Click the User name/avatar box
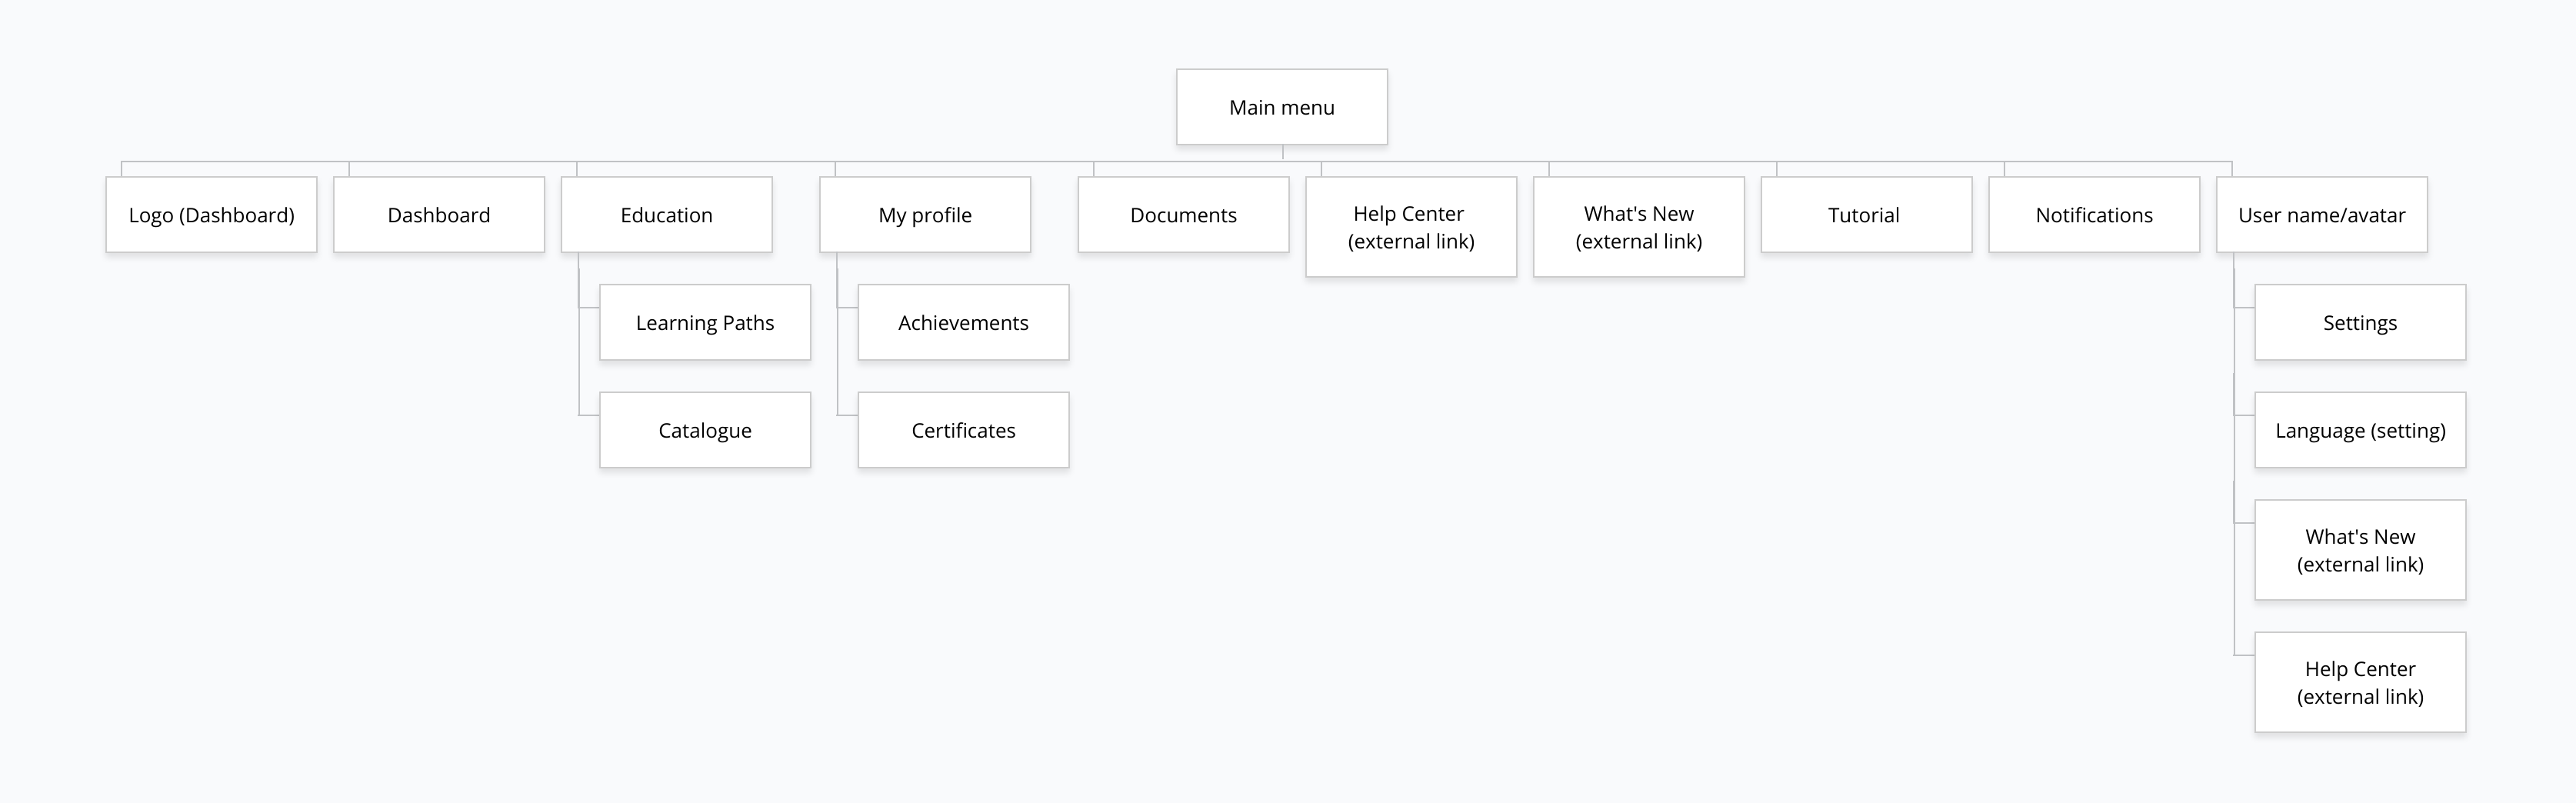The image size is (2576, 803). pos(2322,215)
